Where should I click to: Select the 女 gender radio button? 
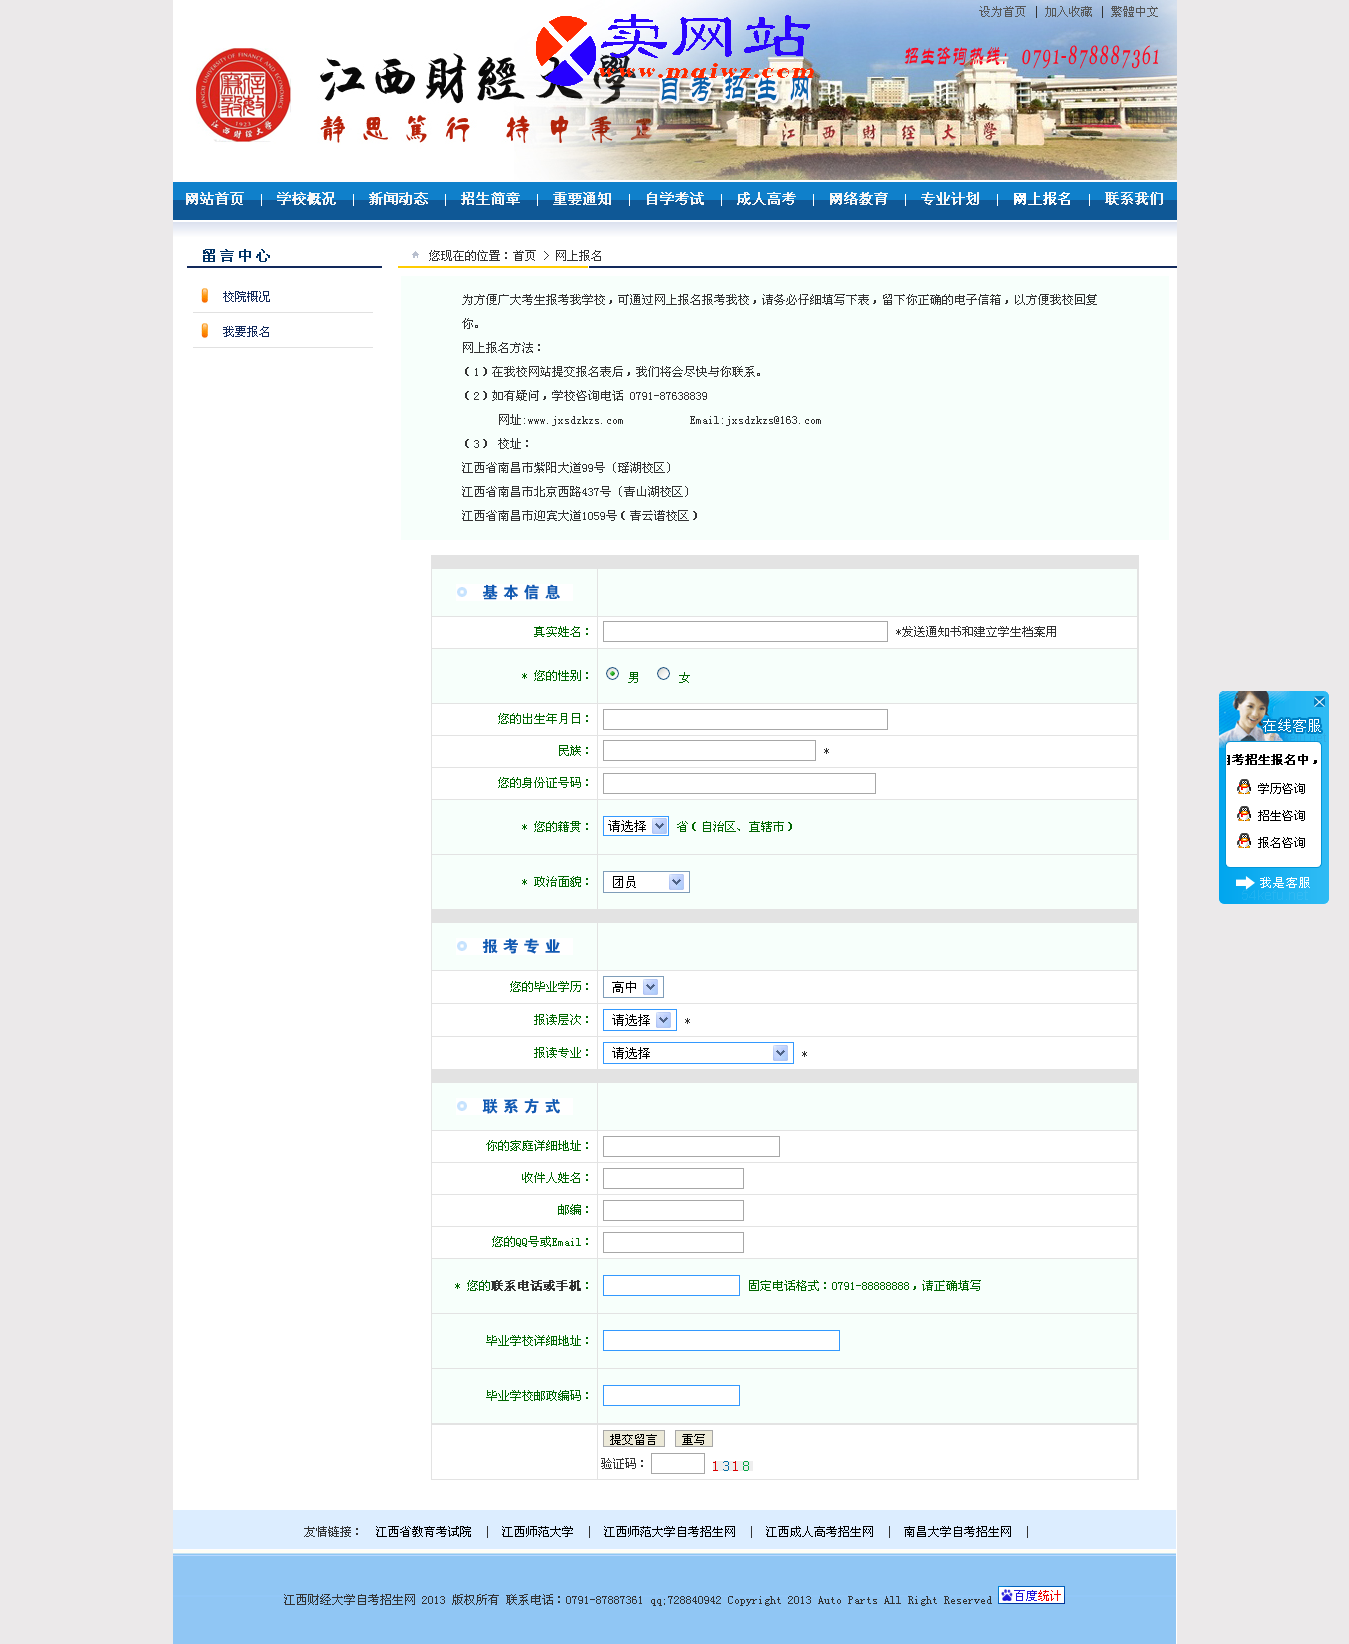663,674
